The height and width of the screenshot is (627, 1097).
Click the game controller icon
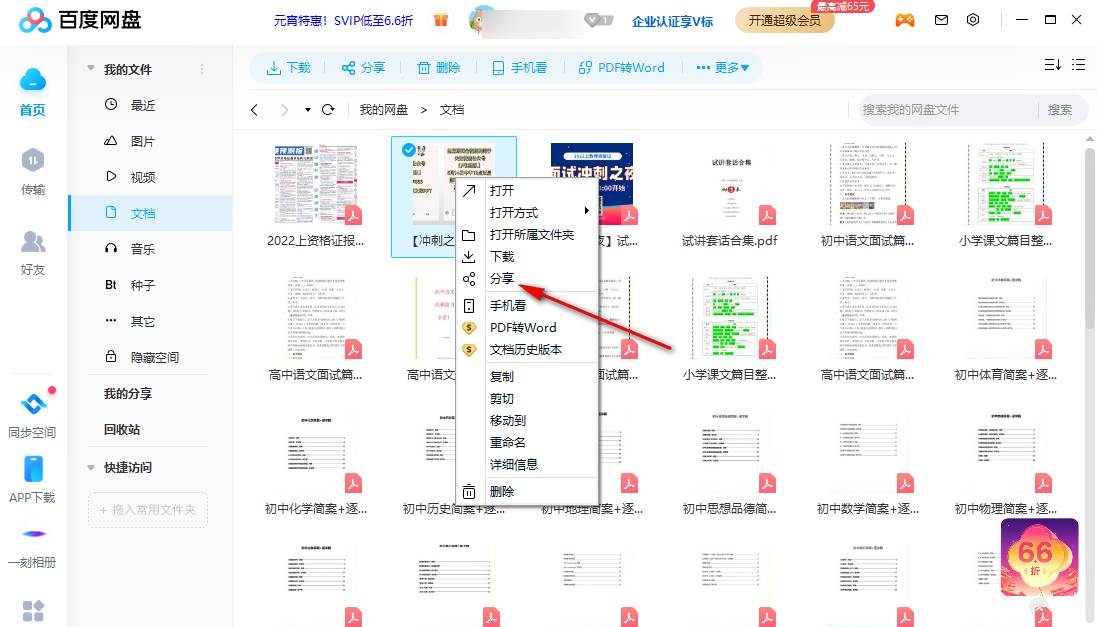tap(905, 20)
